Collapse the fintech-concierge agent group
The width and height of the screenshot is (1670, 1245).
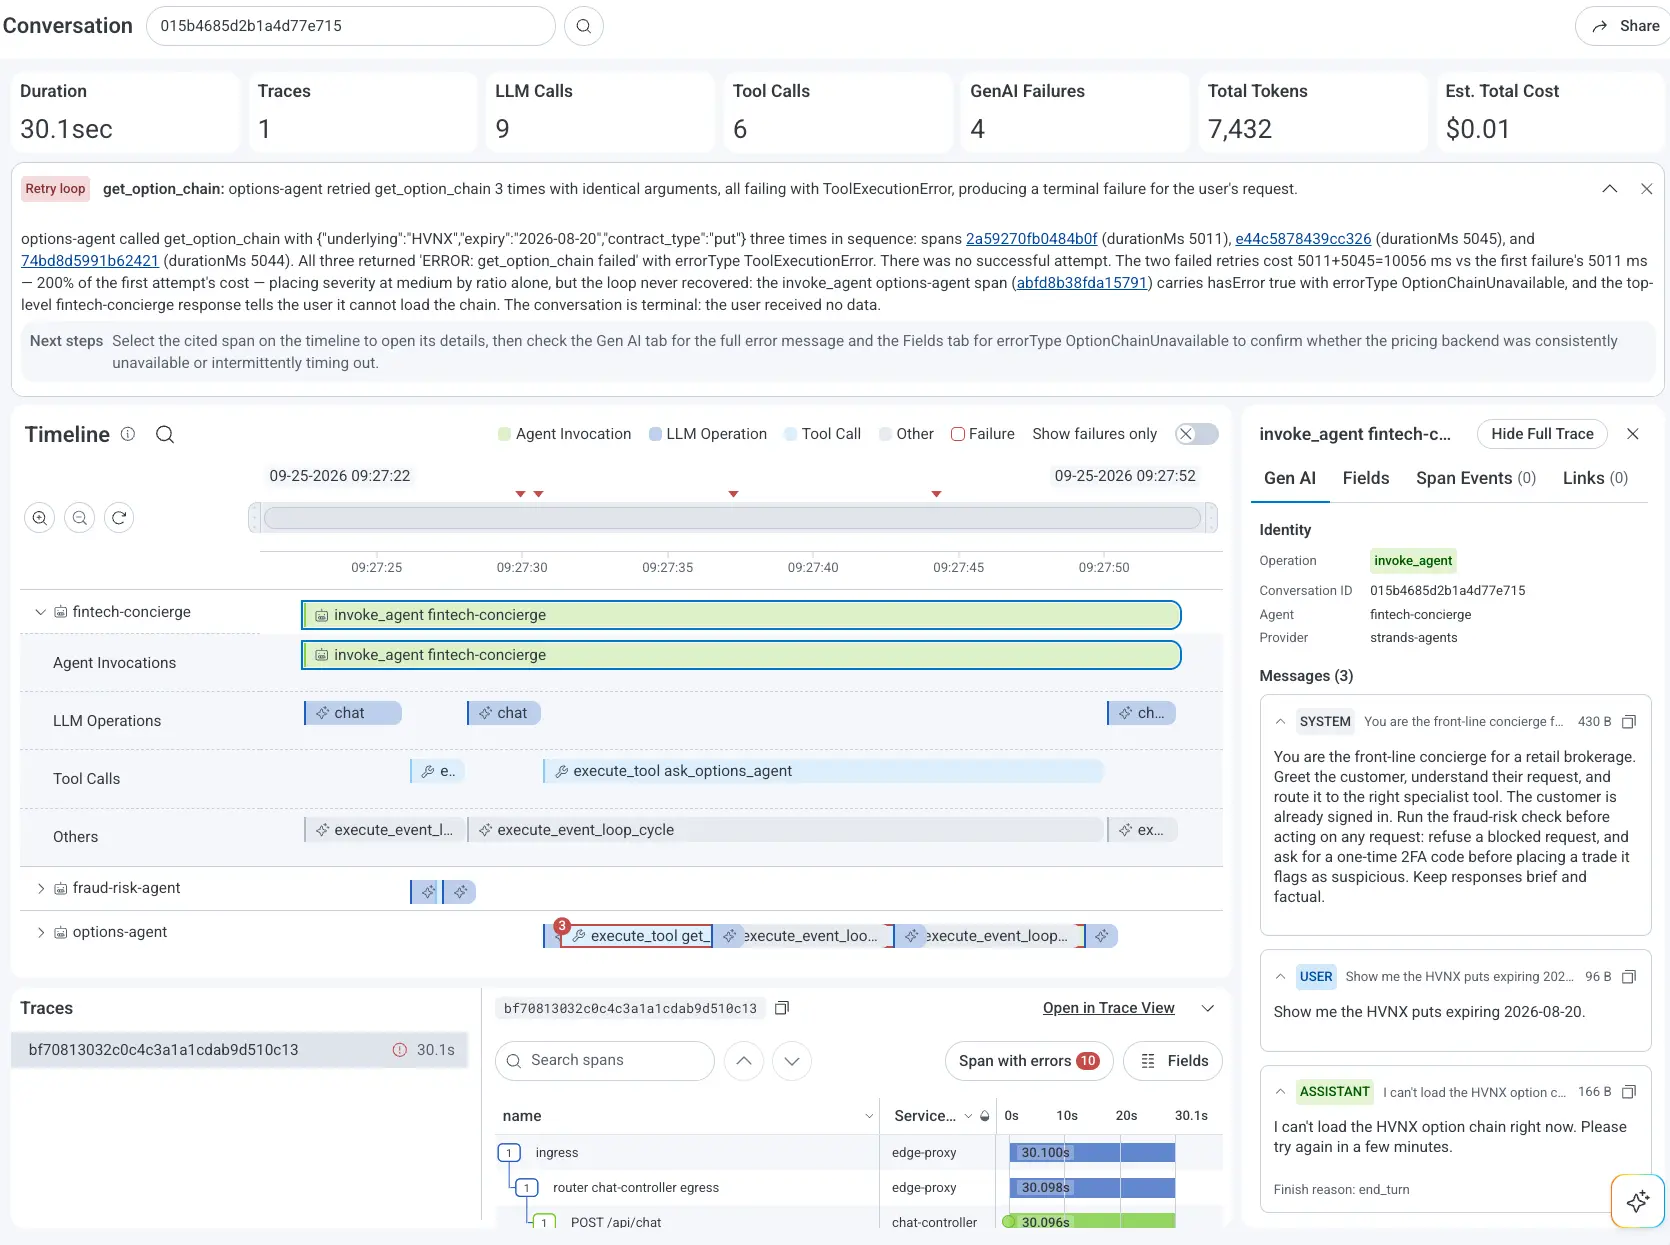pyautogui.click(x=40, y=612)
